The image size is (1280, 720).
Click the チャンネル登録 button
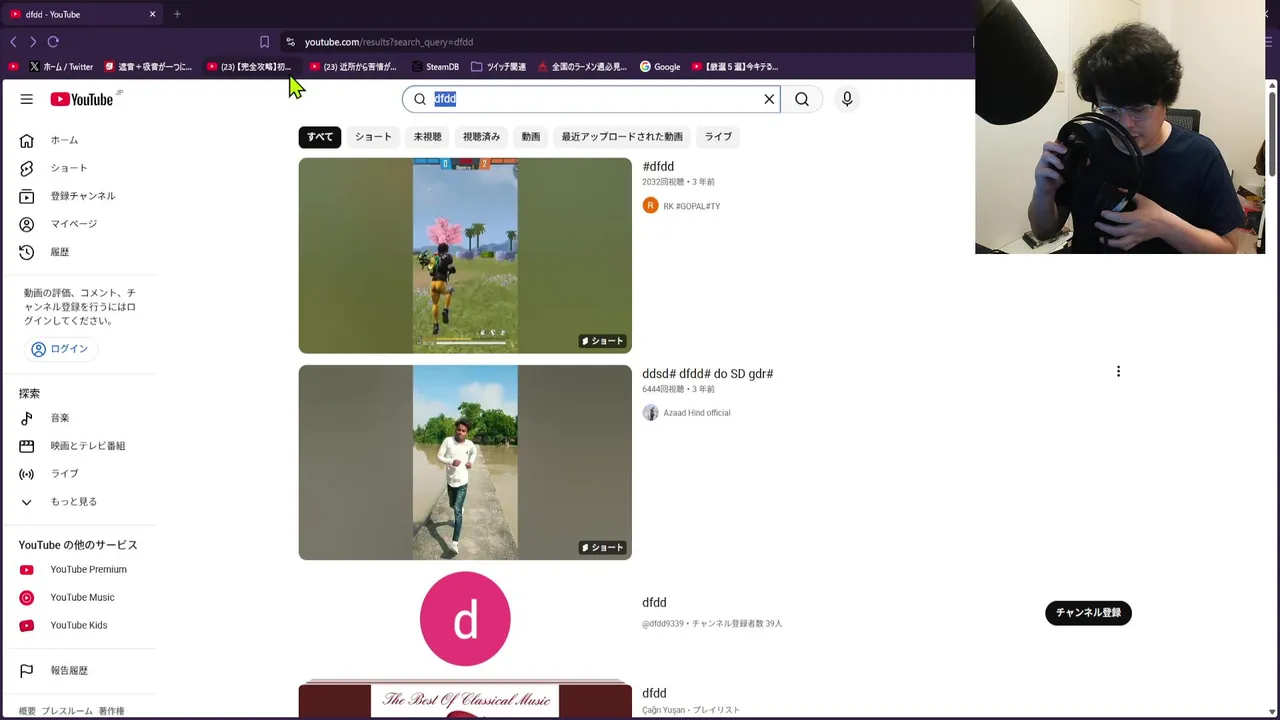click(1088, 613)
